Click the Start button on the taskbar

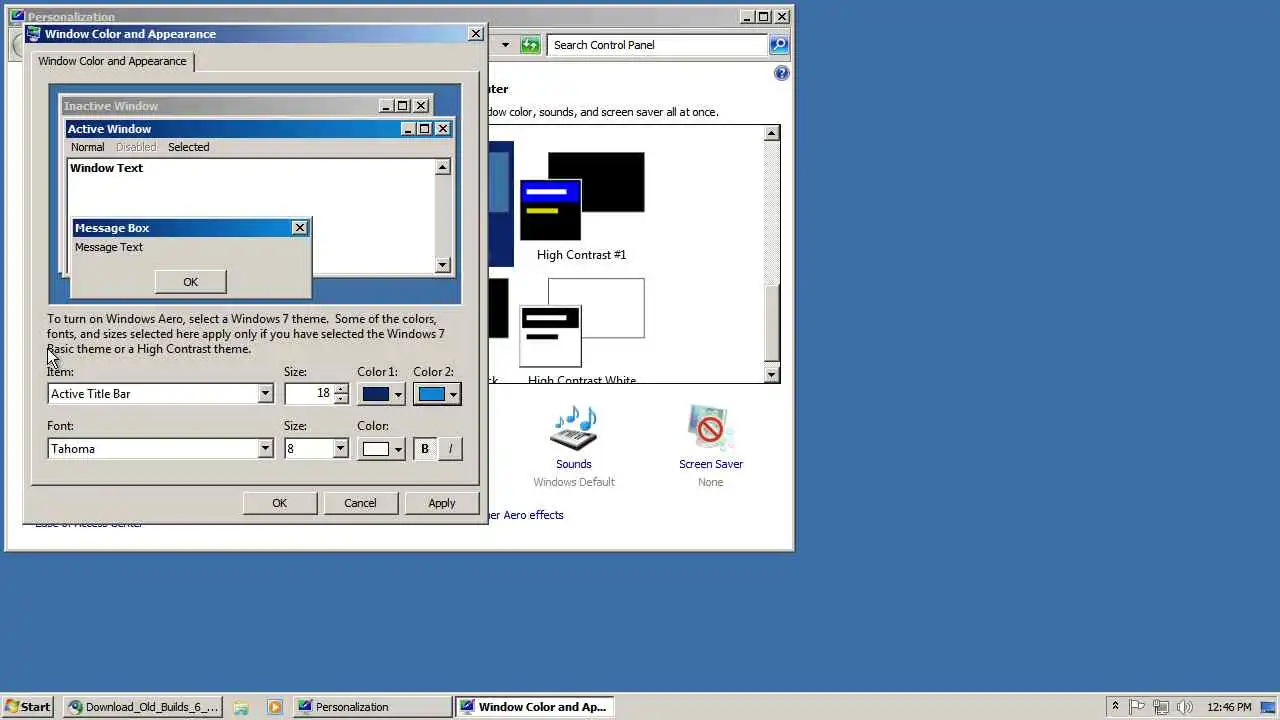tap(27, 706)
